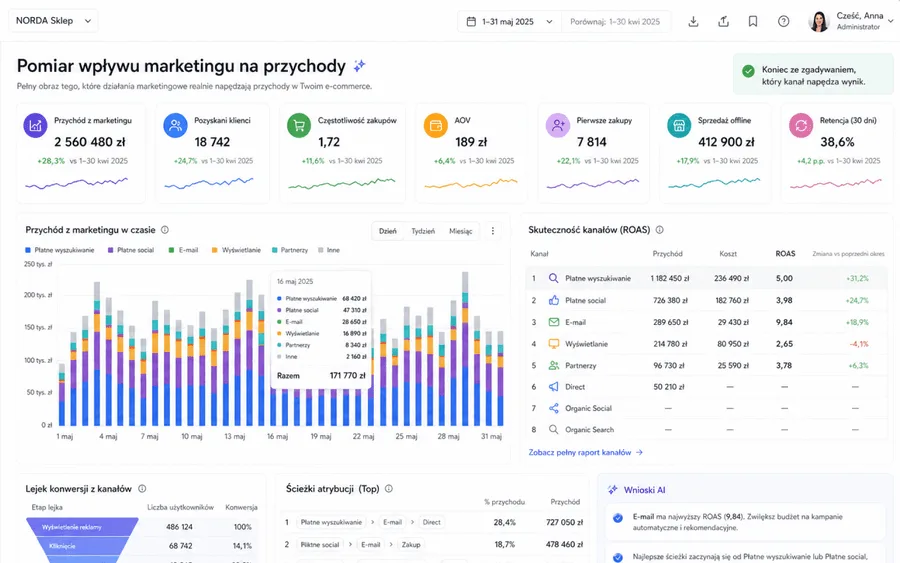Toggle Płatne wyszukiwanie legend series
This screenshot has width=900, height=563.
[x=60, y=250]
